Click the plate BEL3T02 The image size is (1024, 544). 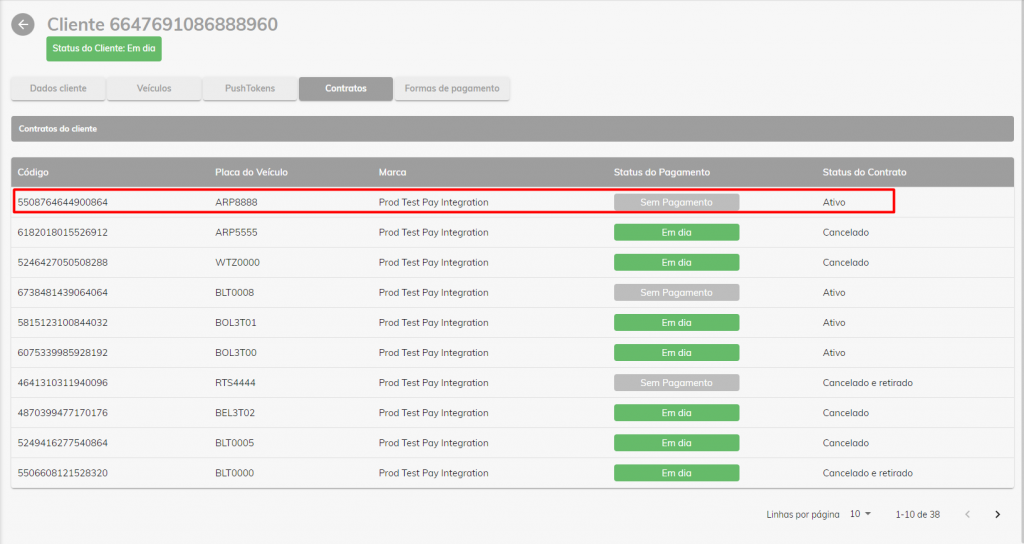click(235, 413)
